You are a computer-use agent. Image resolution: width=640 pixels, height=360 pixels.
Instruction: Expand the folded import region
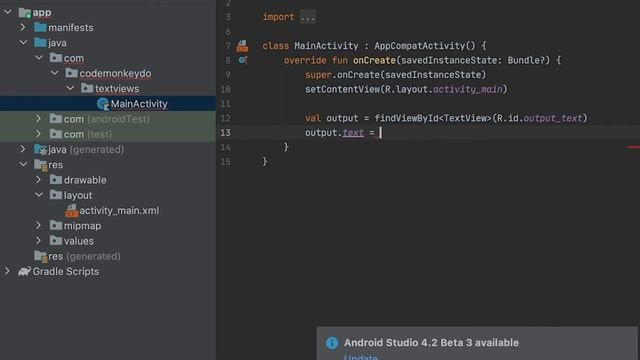[307, 17]
